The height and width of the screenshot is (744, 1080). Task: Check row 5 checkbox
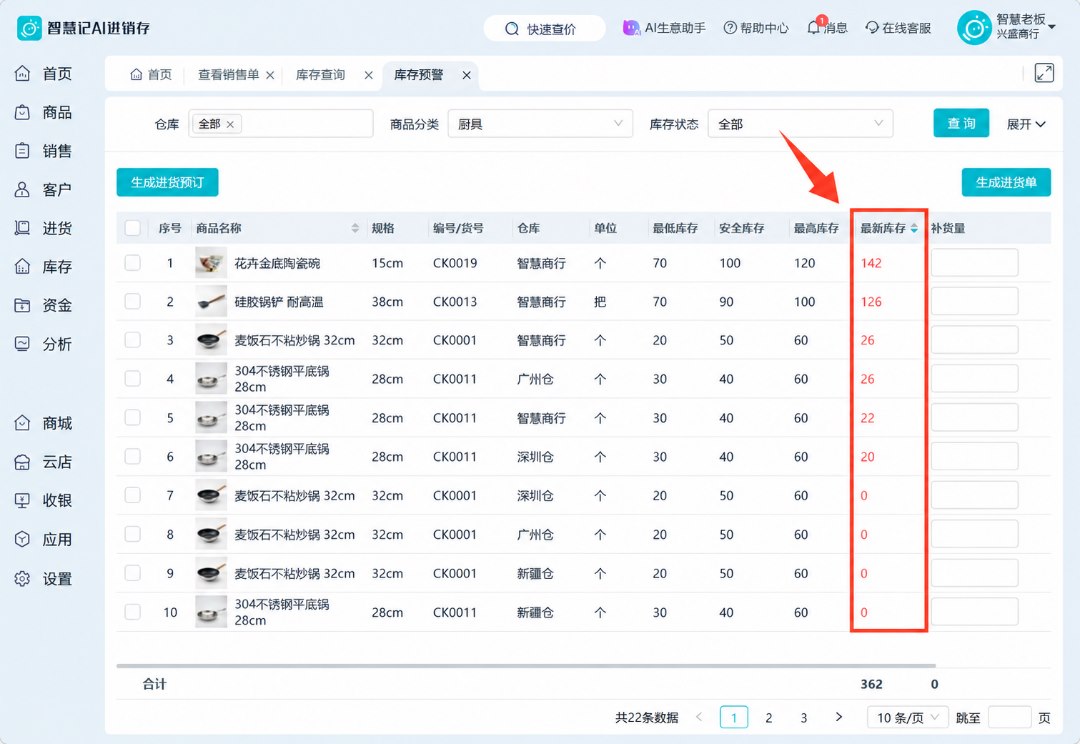click(132, 418)
